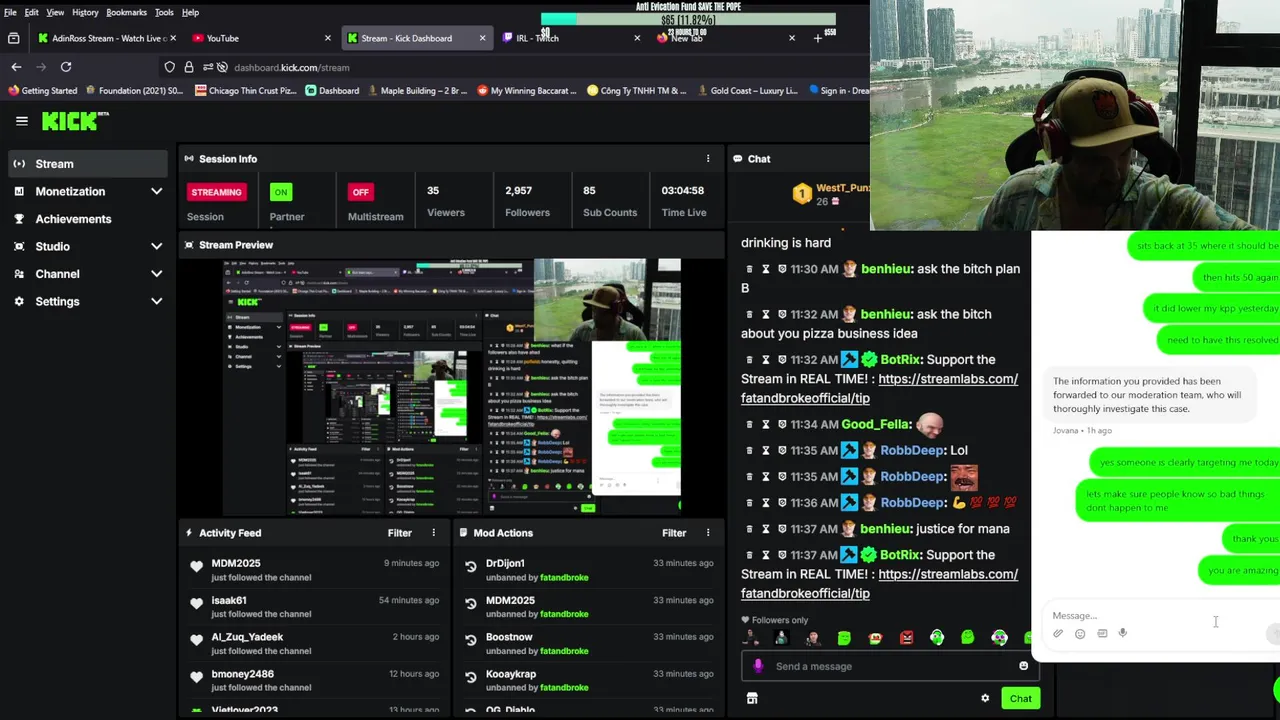Click GIF icon in support message box
The width and height of the screenshot is (1280, 720).
[1102, 633]
